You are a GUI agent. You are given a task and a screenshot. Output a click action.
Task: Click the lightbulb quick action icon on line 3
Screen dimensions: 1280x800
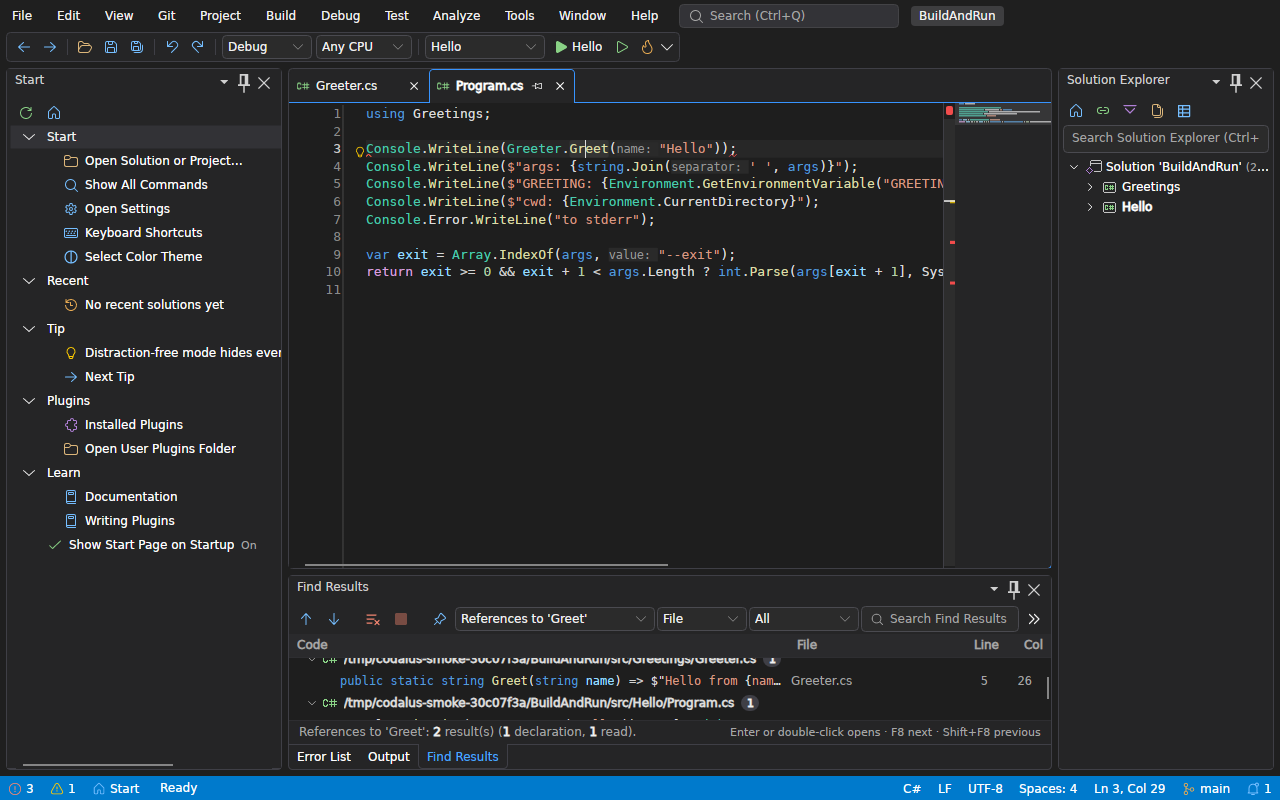361,151
